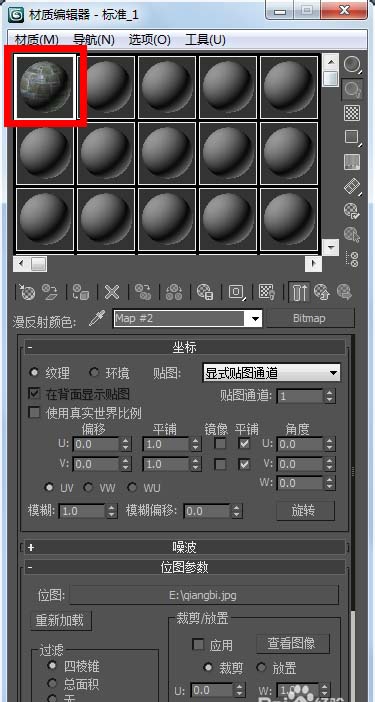The image size is (375, 702).
Task: Enable 使用真实世界比例 checkbox
Action: (34, 412)
